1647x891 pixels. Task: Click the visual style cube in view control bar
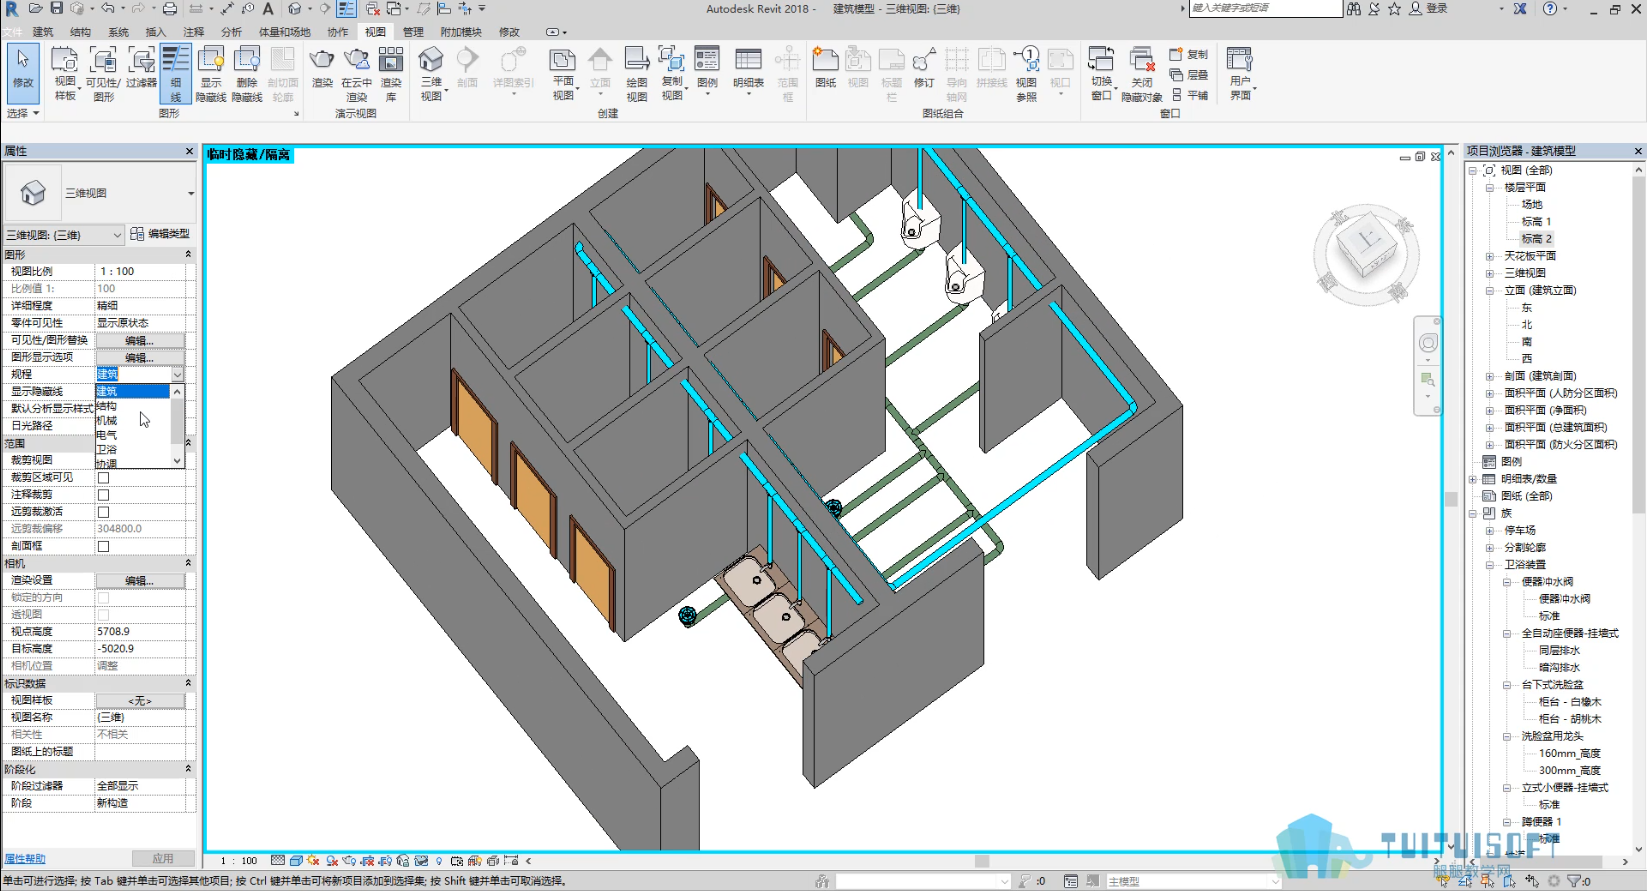[296, 860]
